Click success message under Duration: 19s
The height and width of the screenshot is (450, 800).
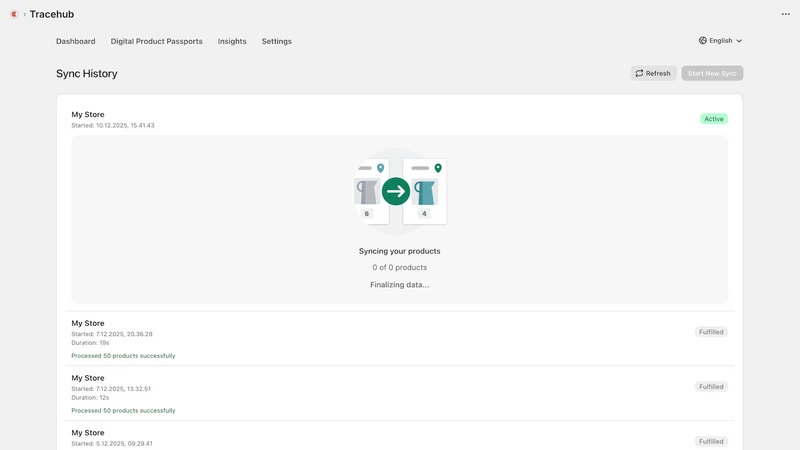coord(123,356)
